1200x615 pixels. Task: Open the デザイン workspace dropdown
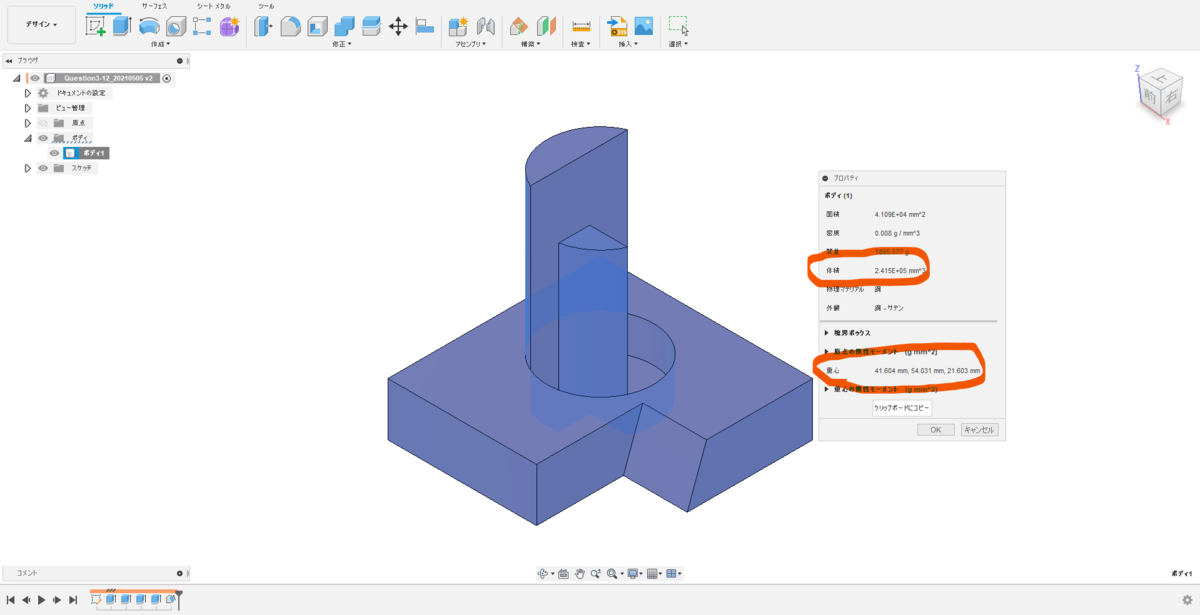[41, 24]
